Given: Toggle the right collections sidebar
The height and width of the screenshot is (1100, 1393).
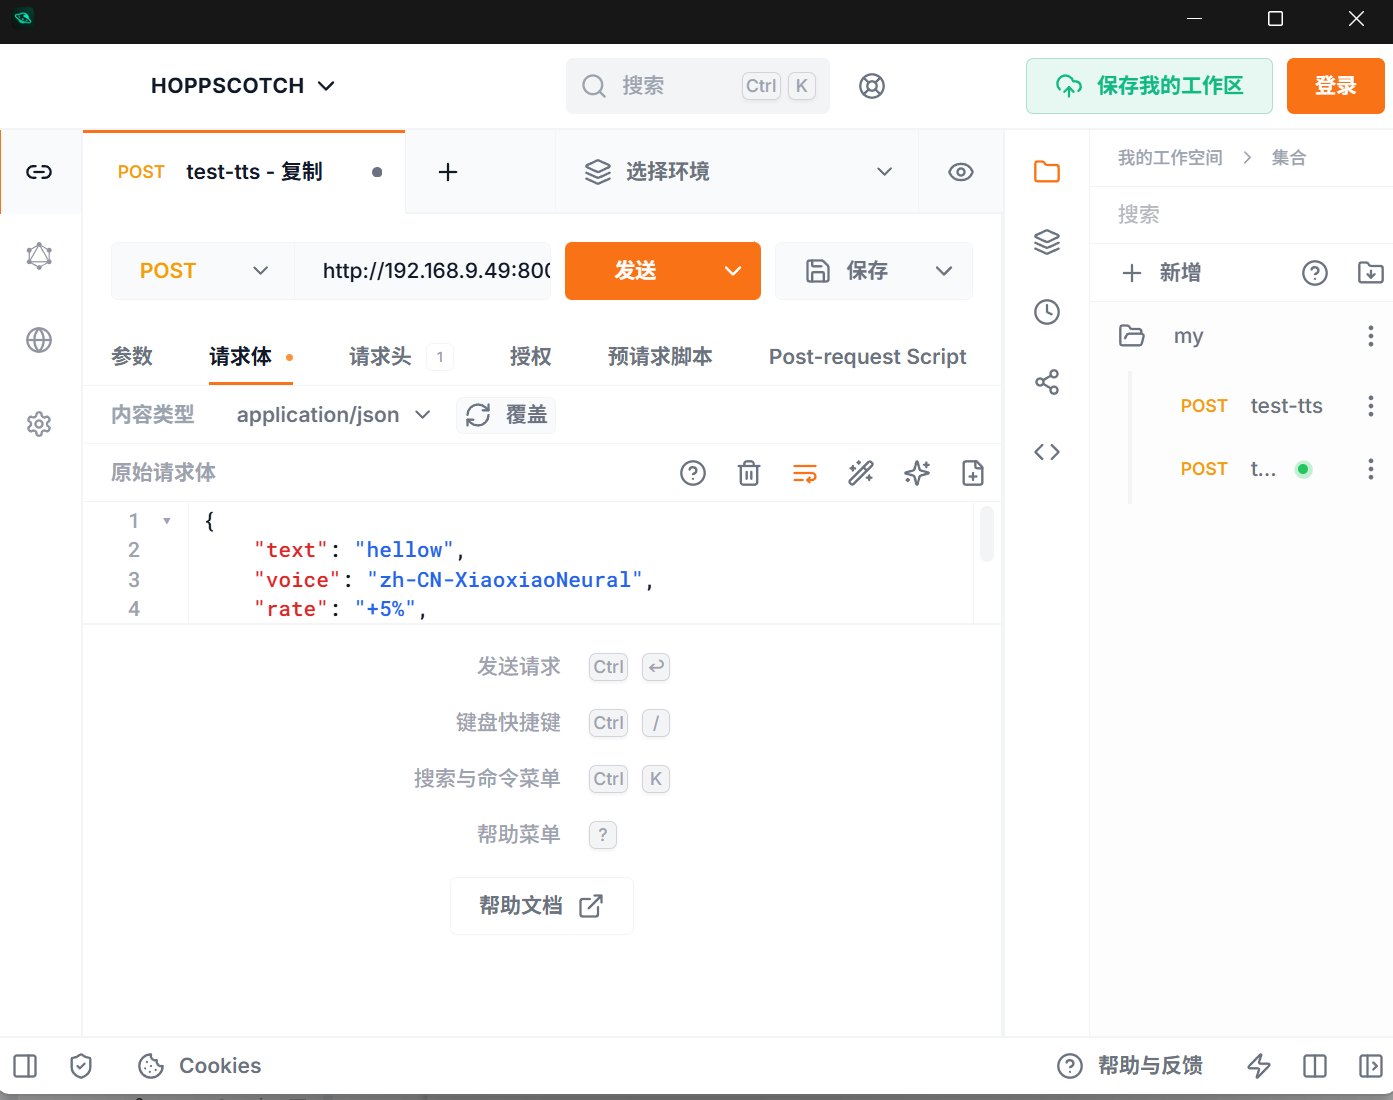Looking at the screenshot, I should pos(1371,1066).
